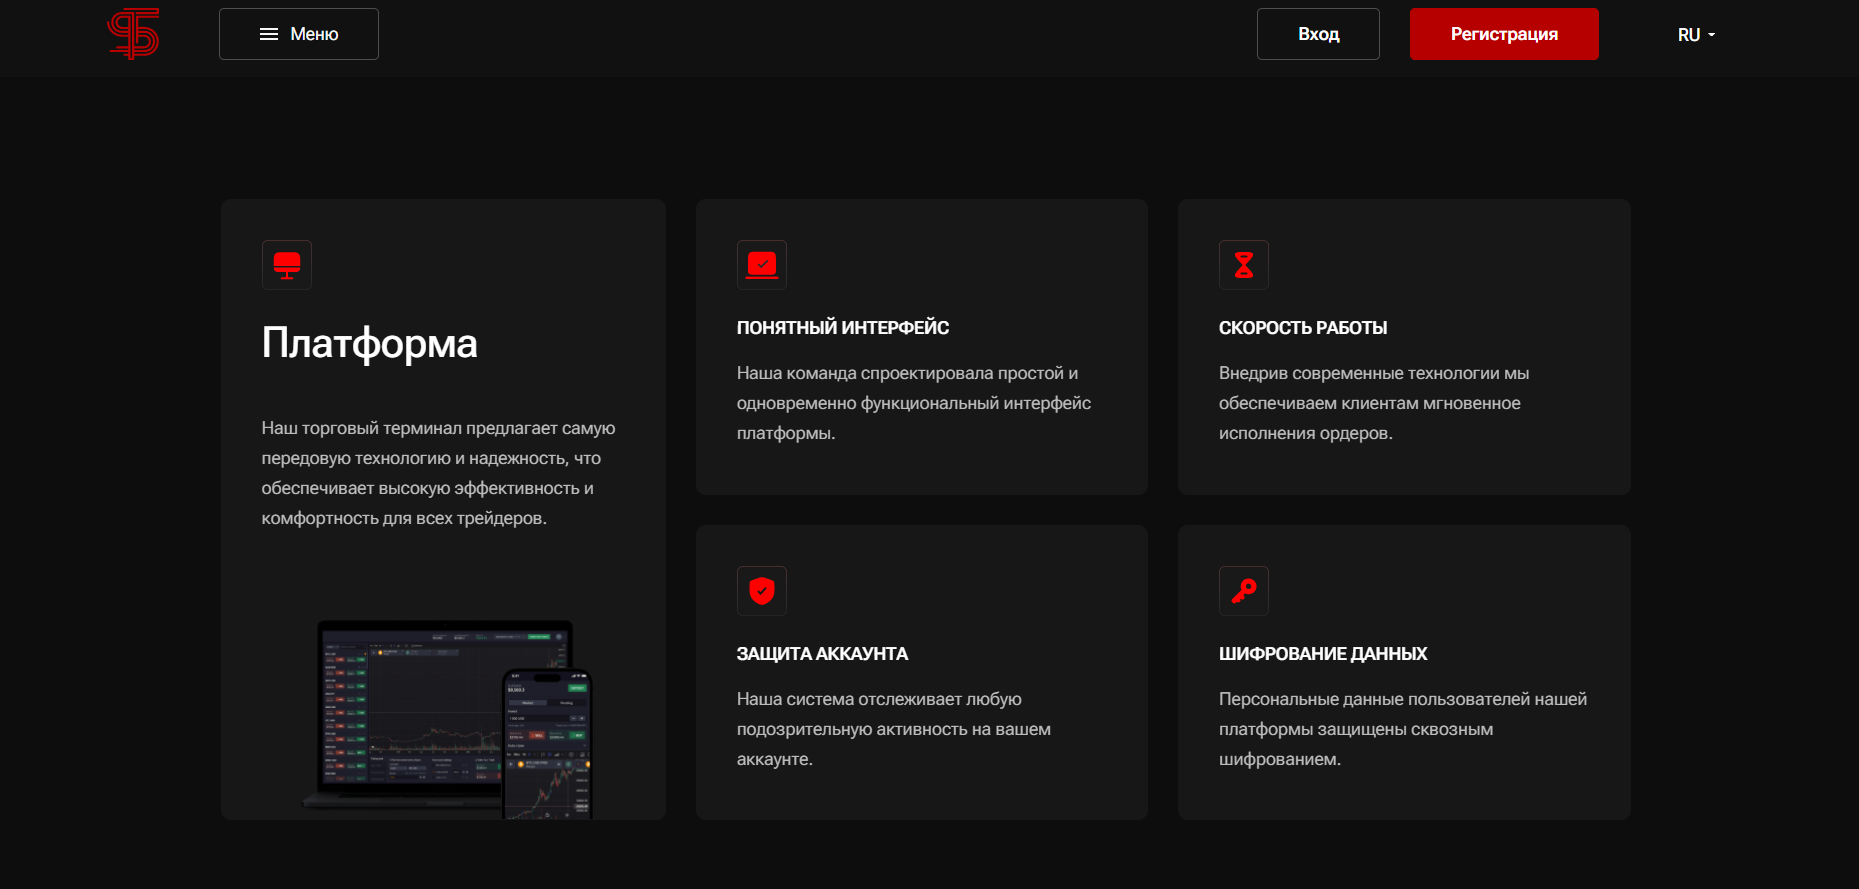Image resolution: width=1859 pixels, height=889 pixels.
Task: Click the laptop checkmark interface icon
Action: click(762, 265)
